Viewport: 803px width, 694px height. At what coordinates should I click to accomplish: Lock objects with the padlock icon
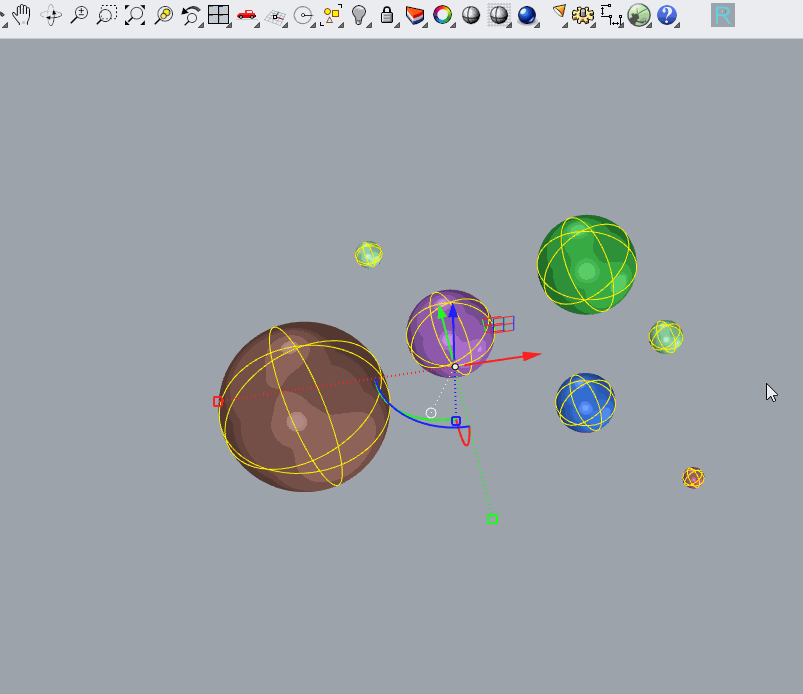pyautogui.click(x=387, y=15)
